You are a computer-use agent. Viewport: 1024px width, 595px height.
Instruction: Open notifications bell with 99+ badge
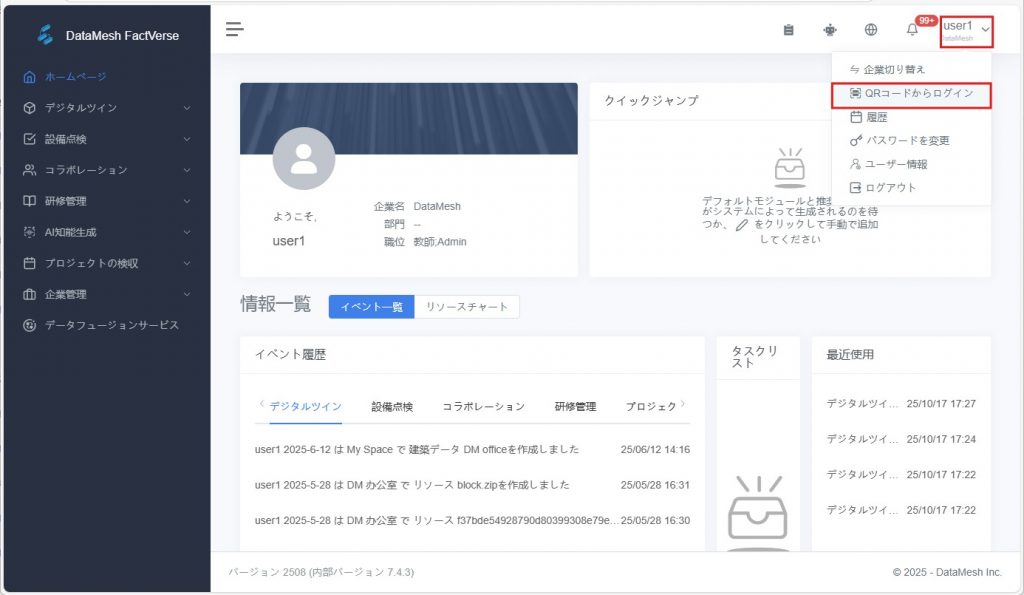[912, 30]
